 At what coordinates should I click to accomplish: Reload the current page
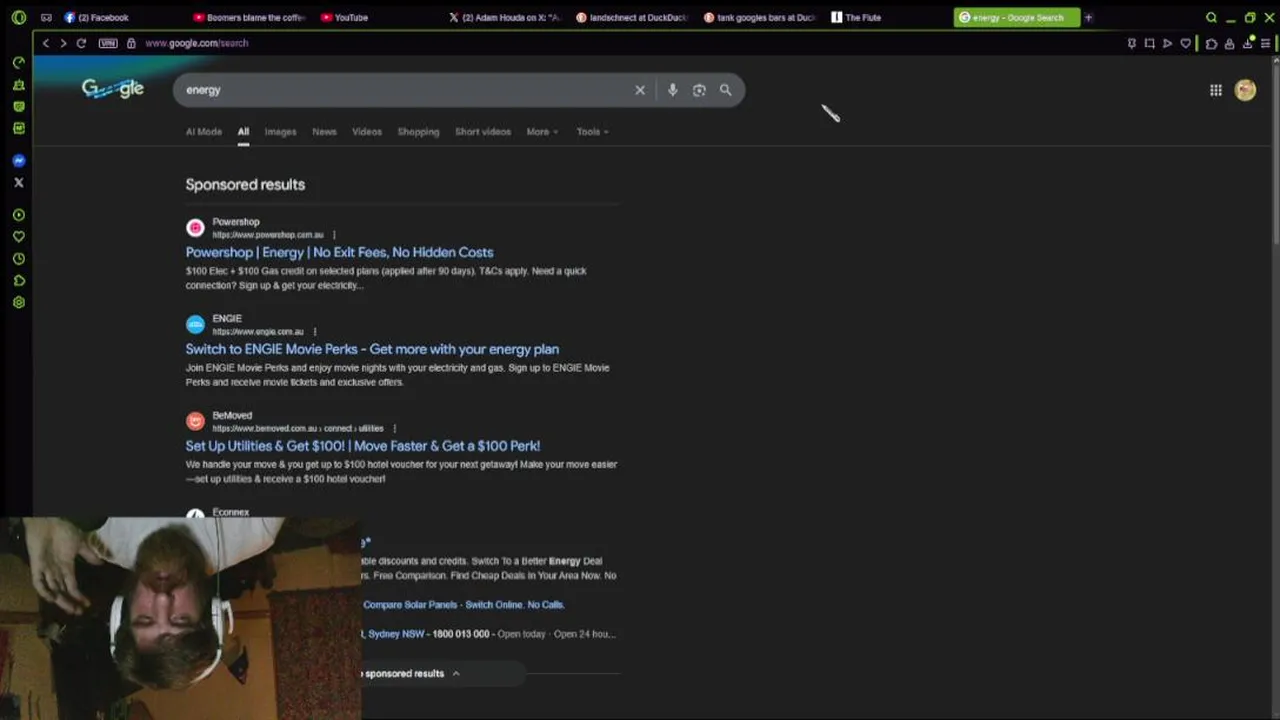click(81, 43)
